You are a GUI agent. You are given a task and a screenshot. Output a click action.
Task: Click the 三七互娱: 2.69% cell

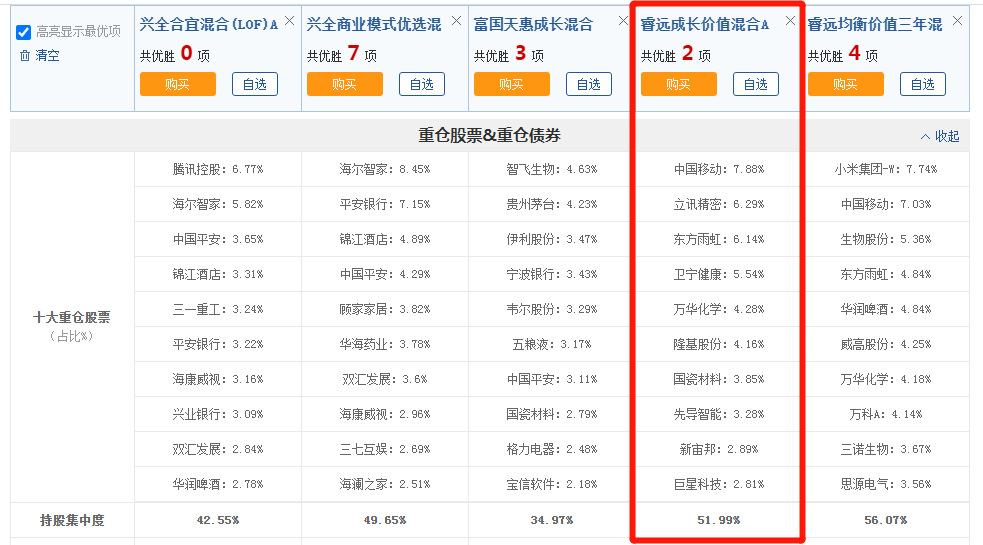[x=385, y=450]
